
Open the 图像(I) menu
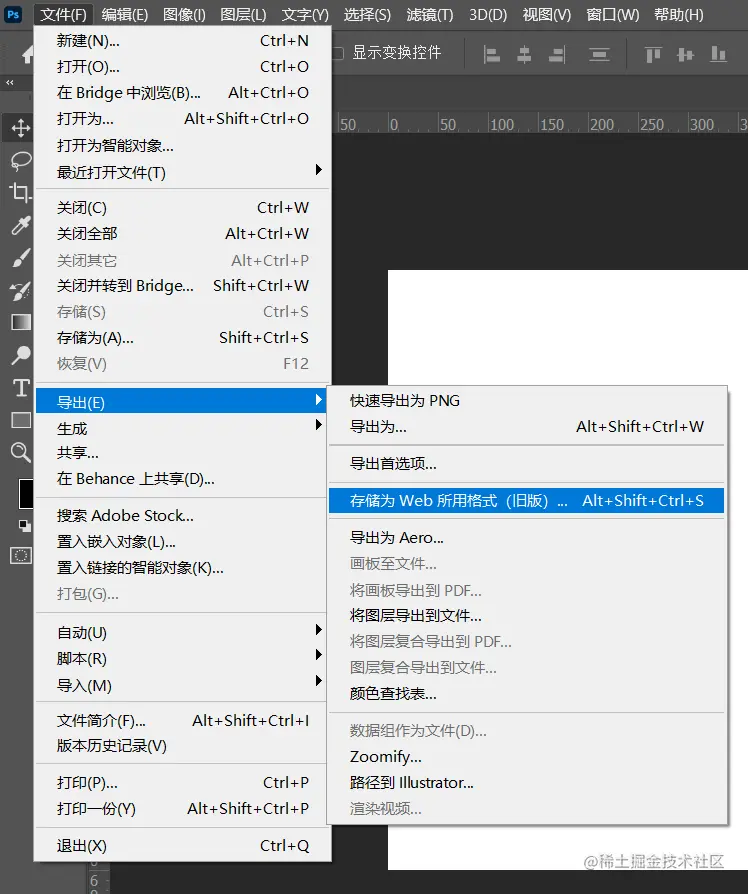[184, 14]
